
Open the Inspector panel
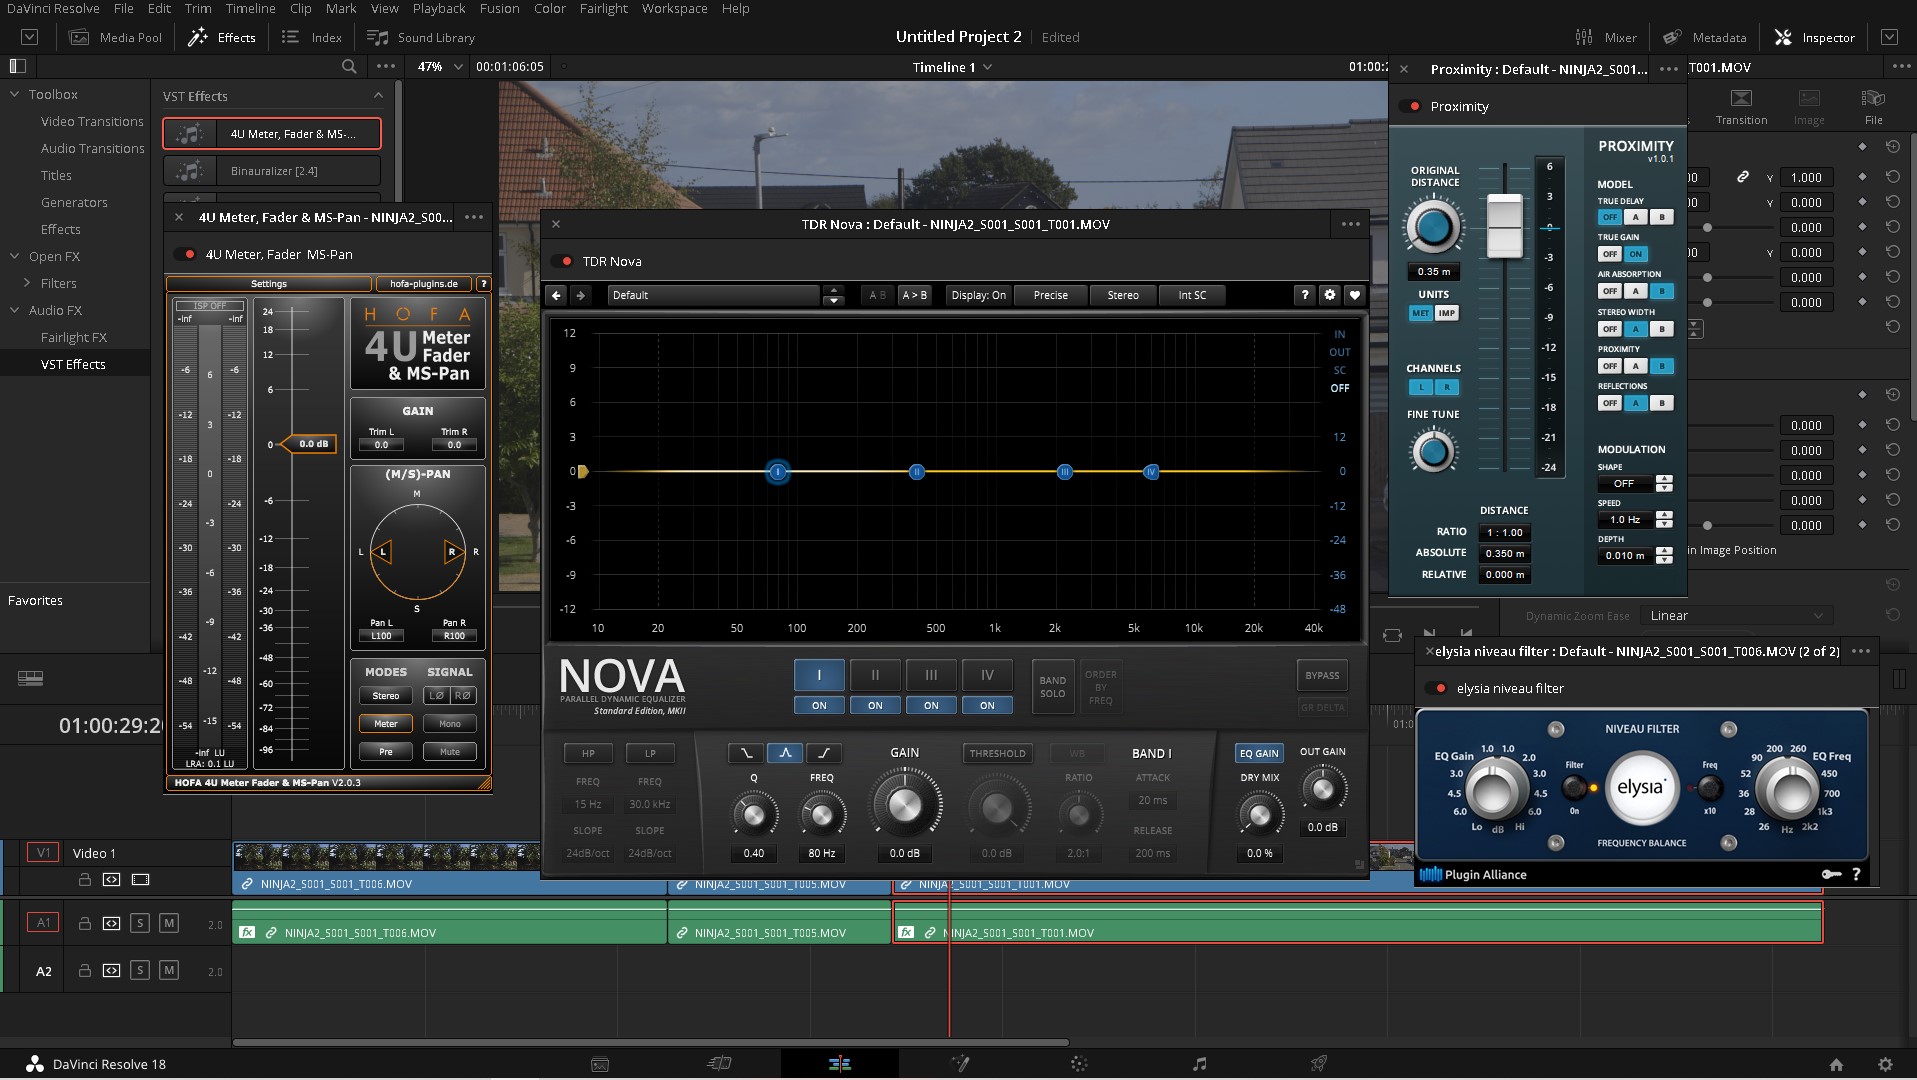pos(1814,37)
